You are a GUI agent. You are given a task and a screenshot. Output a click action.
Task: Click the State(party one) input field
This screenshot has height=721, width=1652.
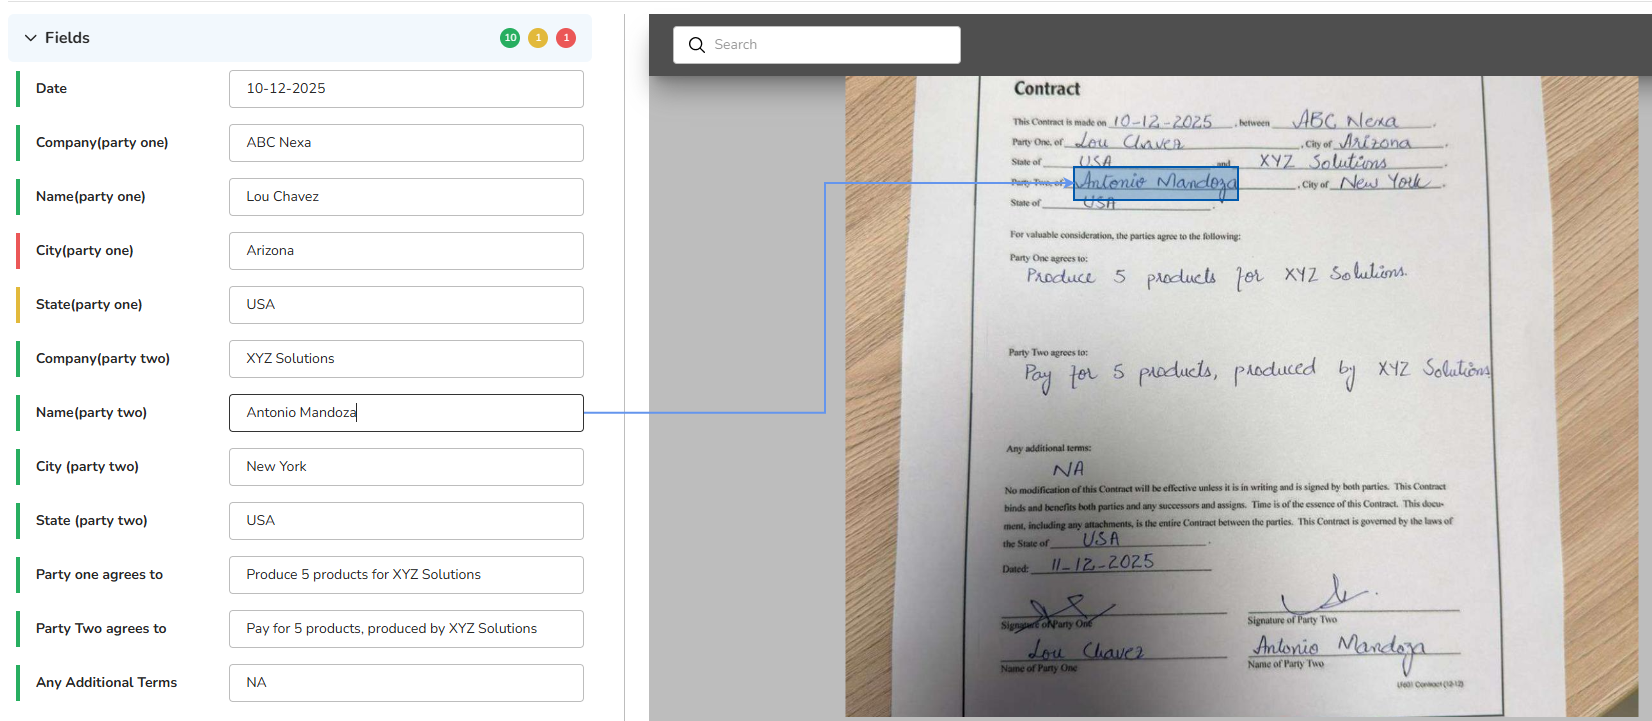pyautogui.click(x=406, y=305)
